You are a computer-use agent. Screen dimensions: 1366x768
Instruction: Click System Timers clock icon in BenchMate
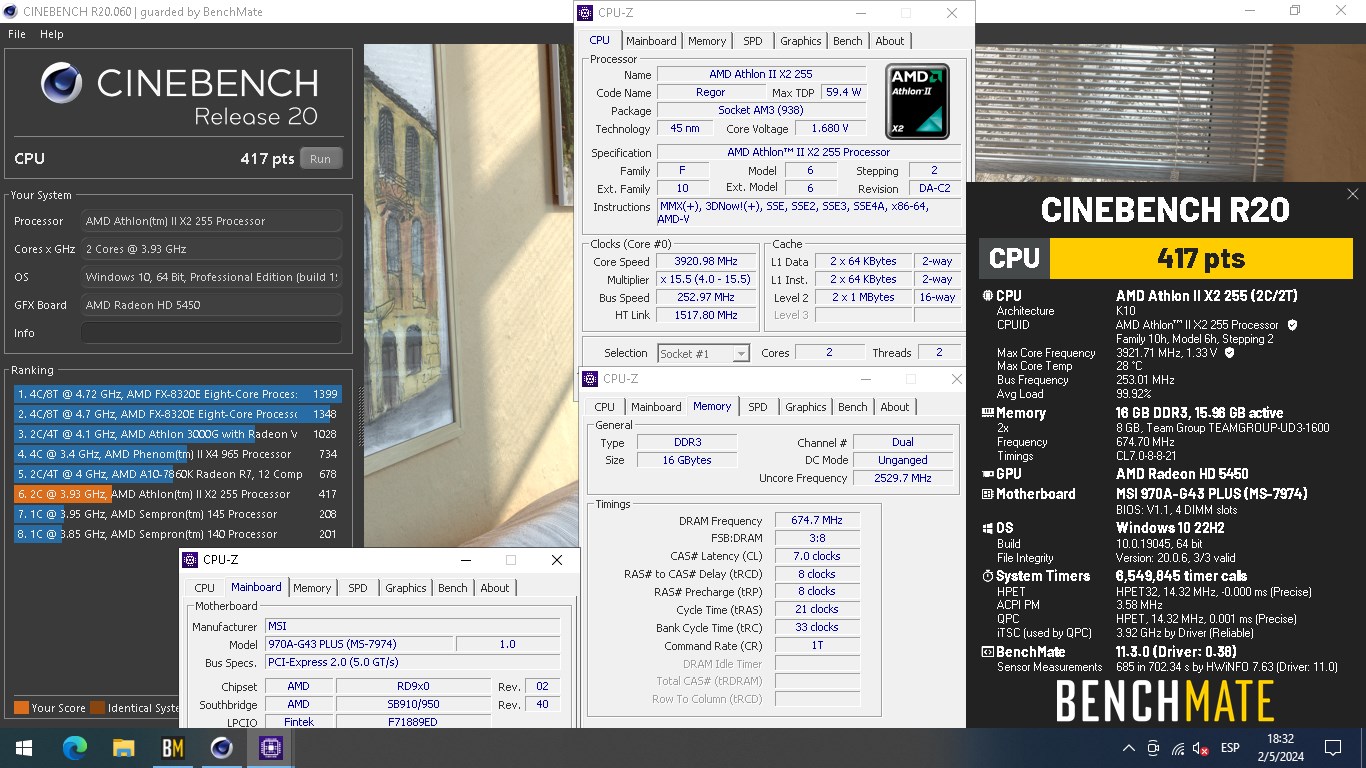coord(988,576)
